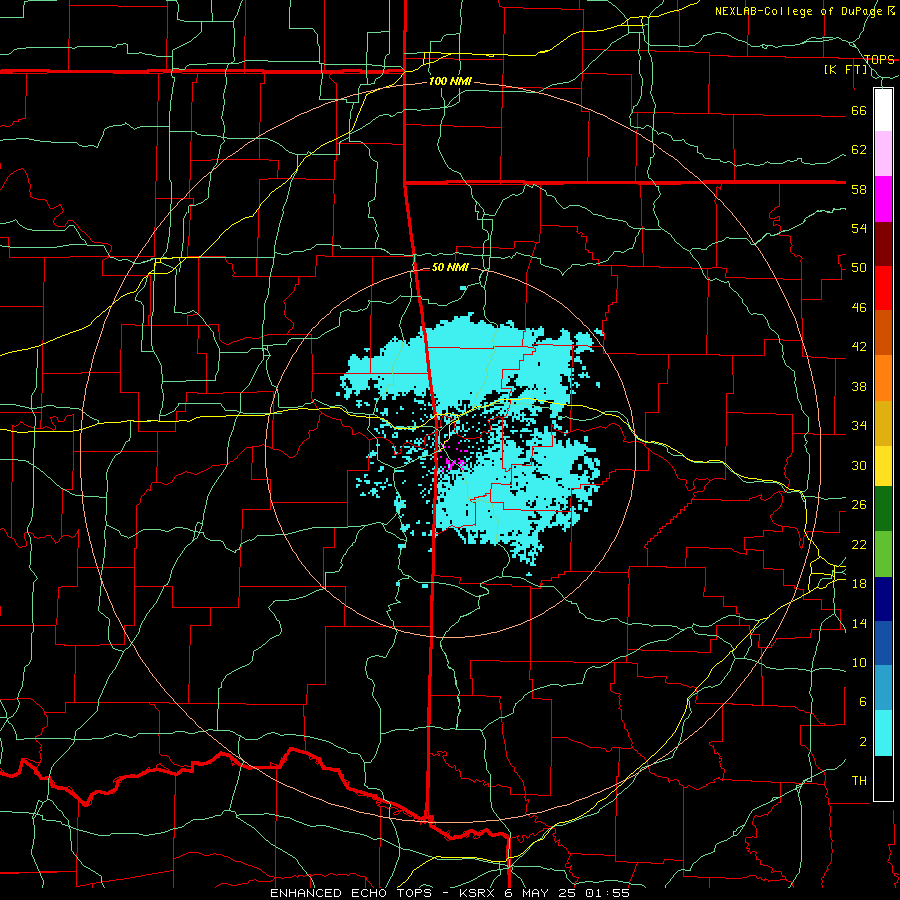Click the legend value 2
900x900 pixels.
[863, 742]
